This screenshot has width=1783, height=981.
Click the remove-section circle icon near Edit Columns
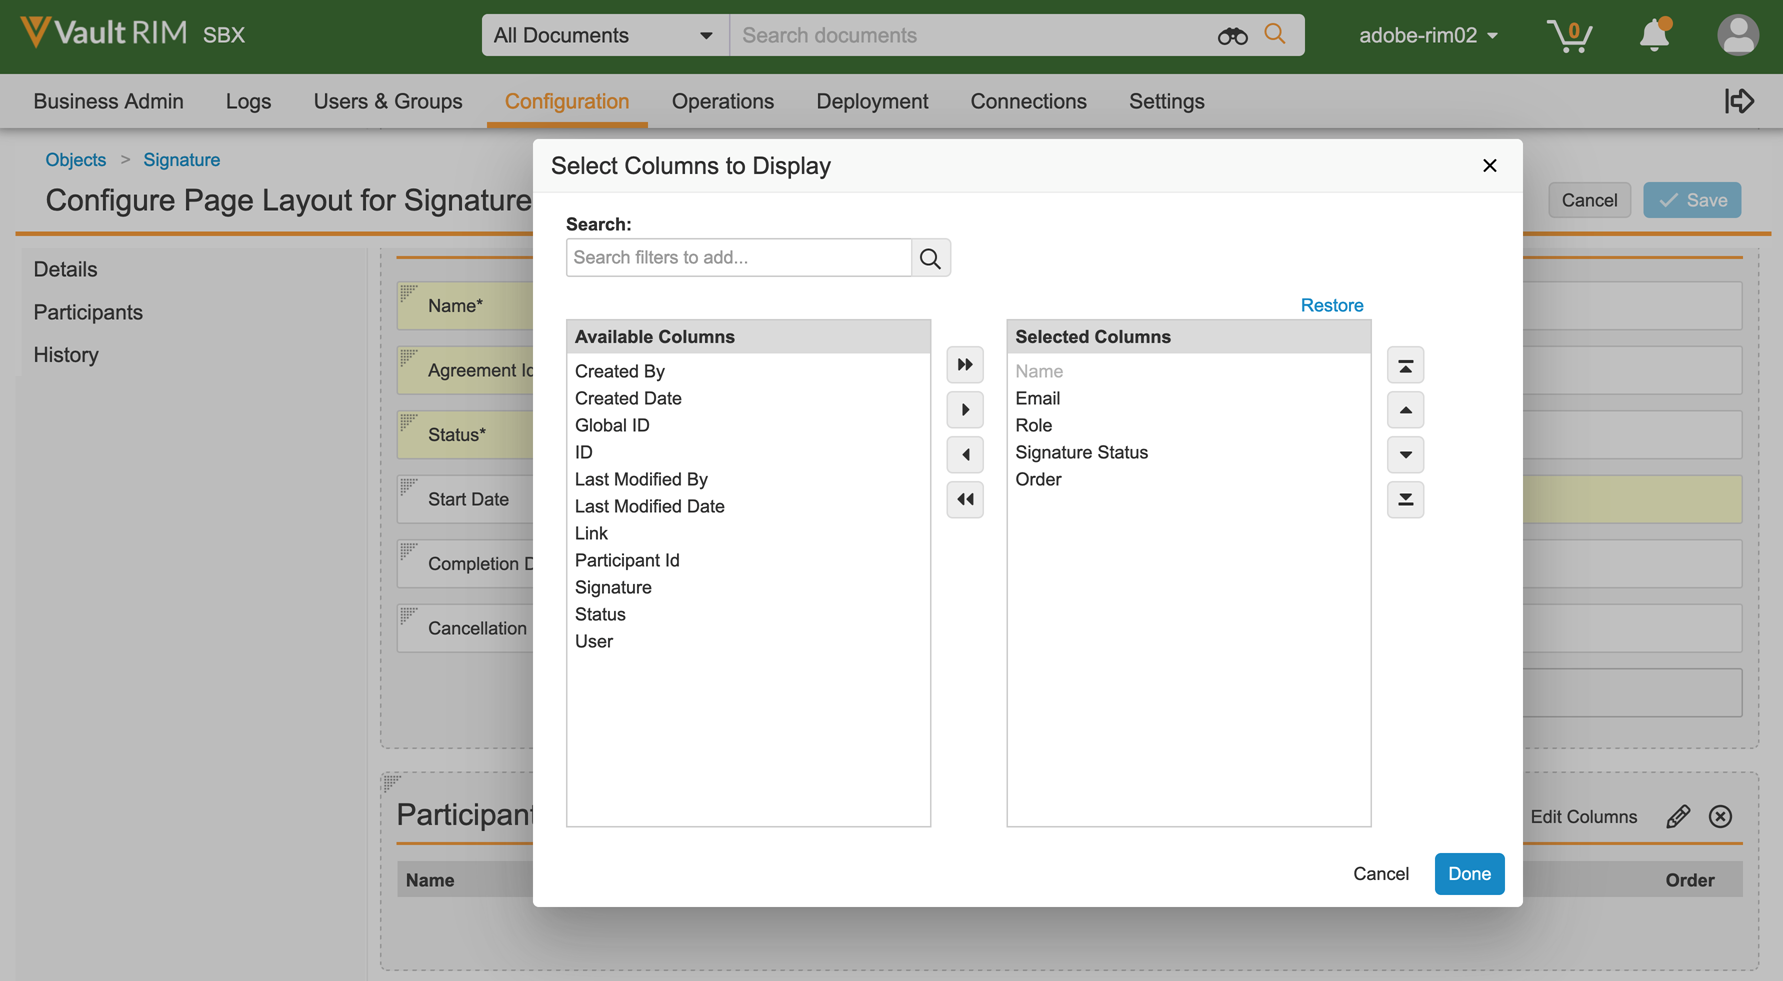tap(1721, 816)
